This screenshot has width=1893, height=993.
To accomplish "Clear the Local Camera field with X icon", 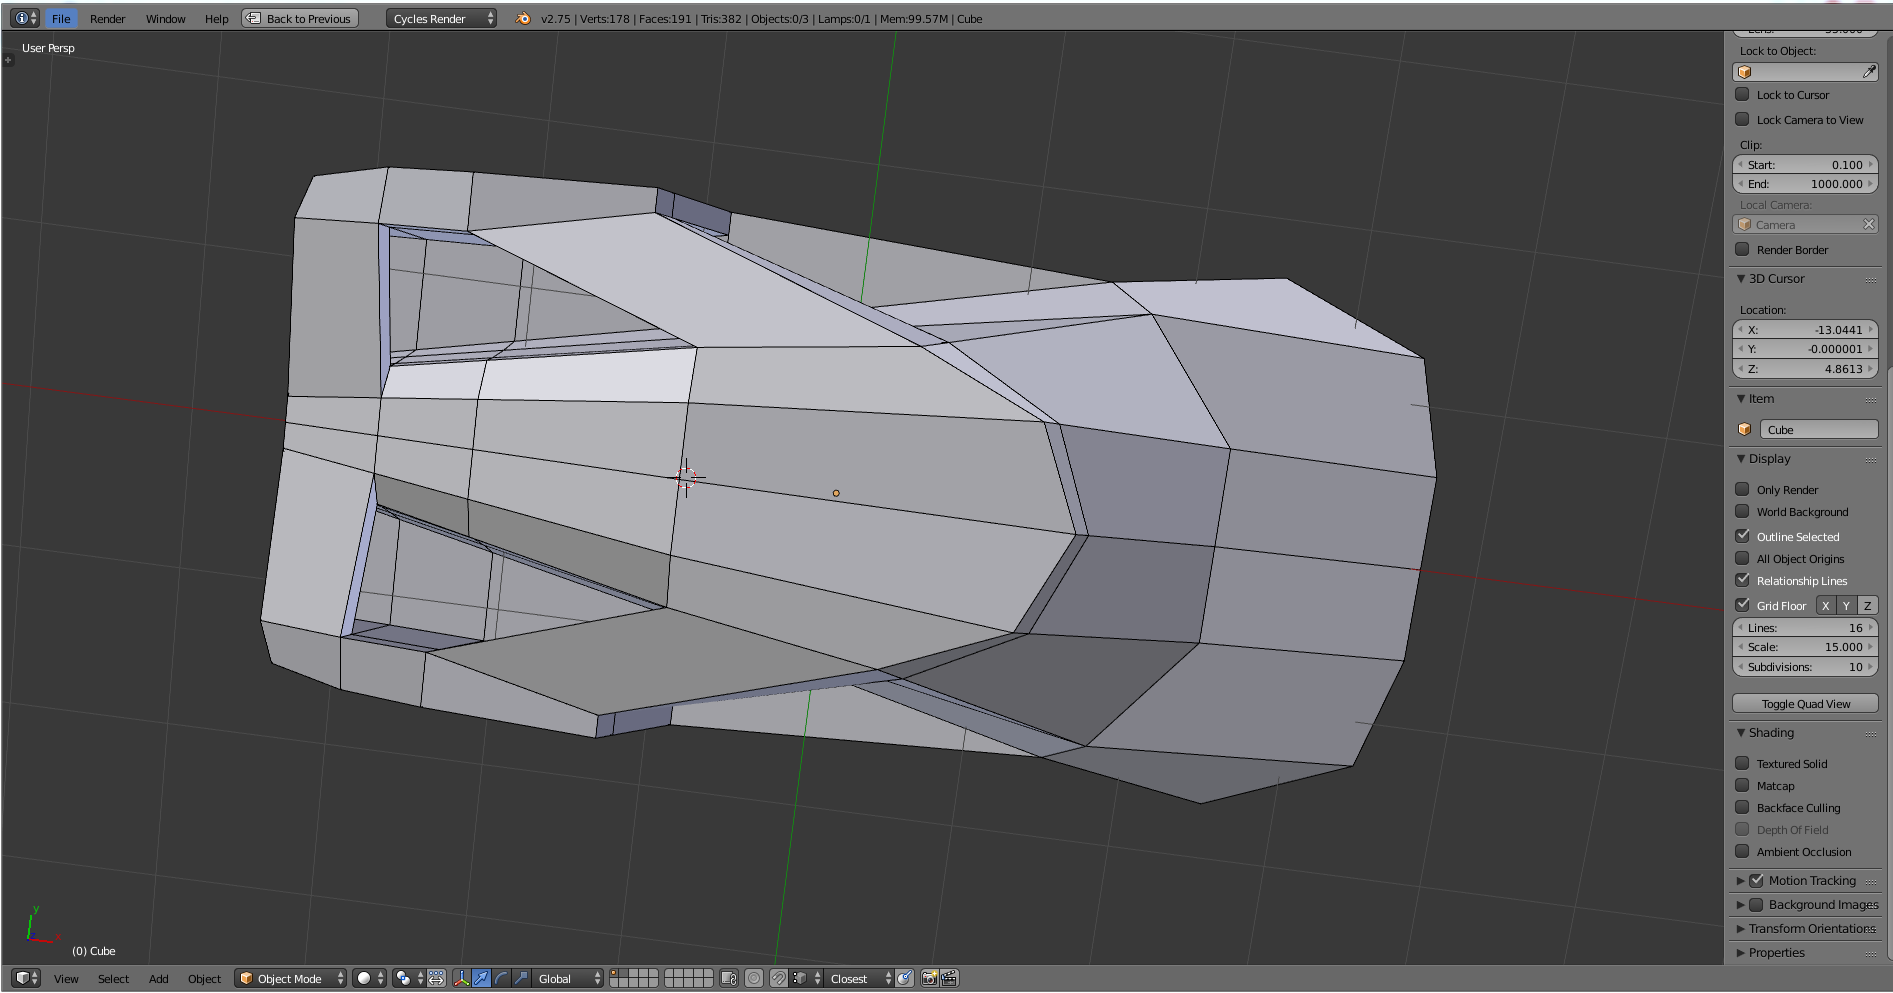I will pyautogui.click(x=1868, y=225).
